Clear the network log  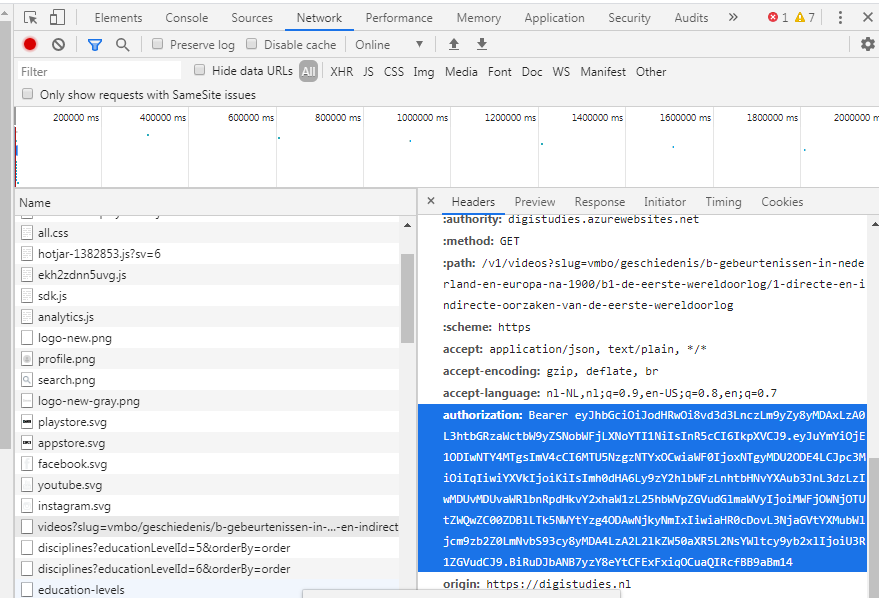click(58, 44)
